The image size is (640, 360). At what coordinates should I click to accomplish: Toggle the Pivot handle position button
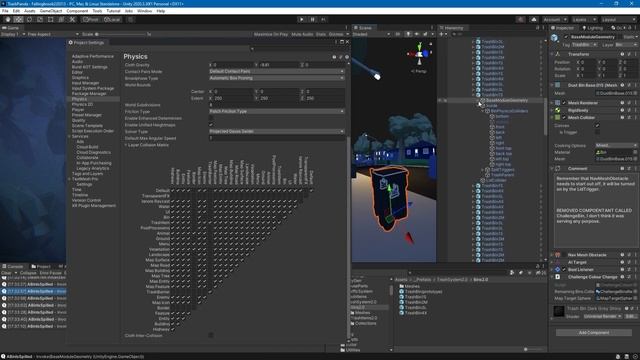tap(91, 19)
